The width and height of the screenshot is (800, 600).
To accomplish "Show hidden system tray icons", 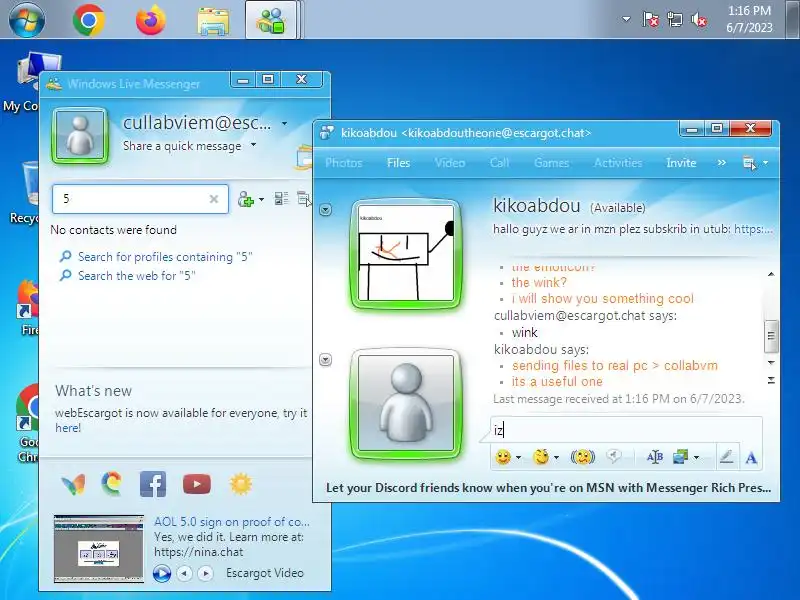I will pos(626,19).
